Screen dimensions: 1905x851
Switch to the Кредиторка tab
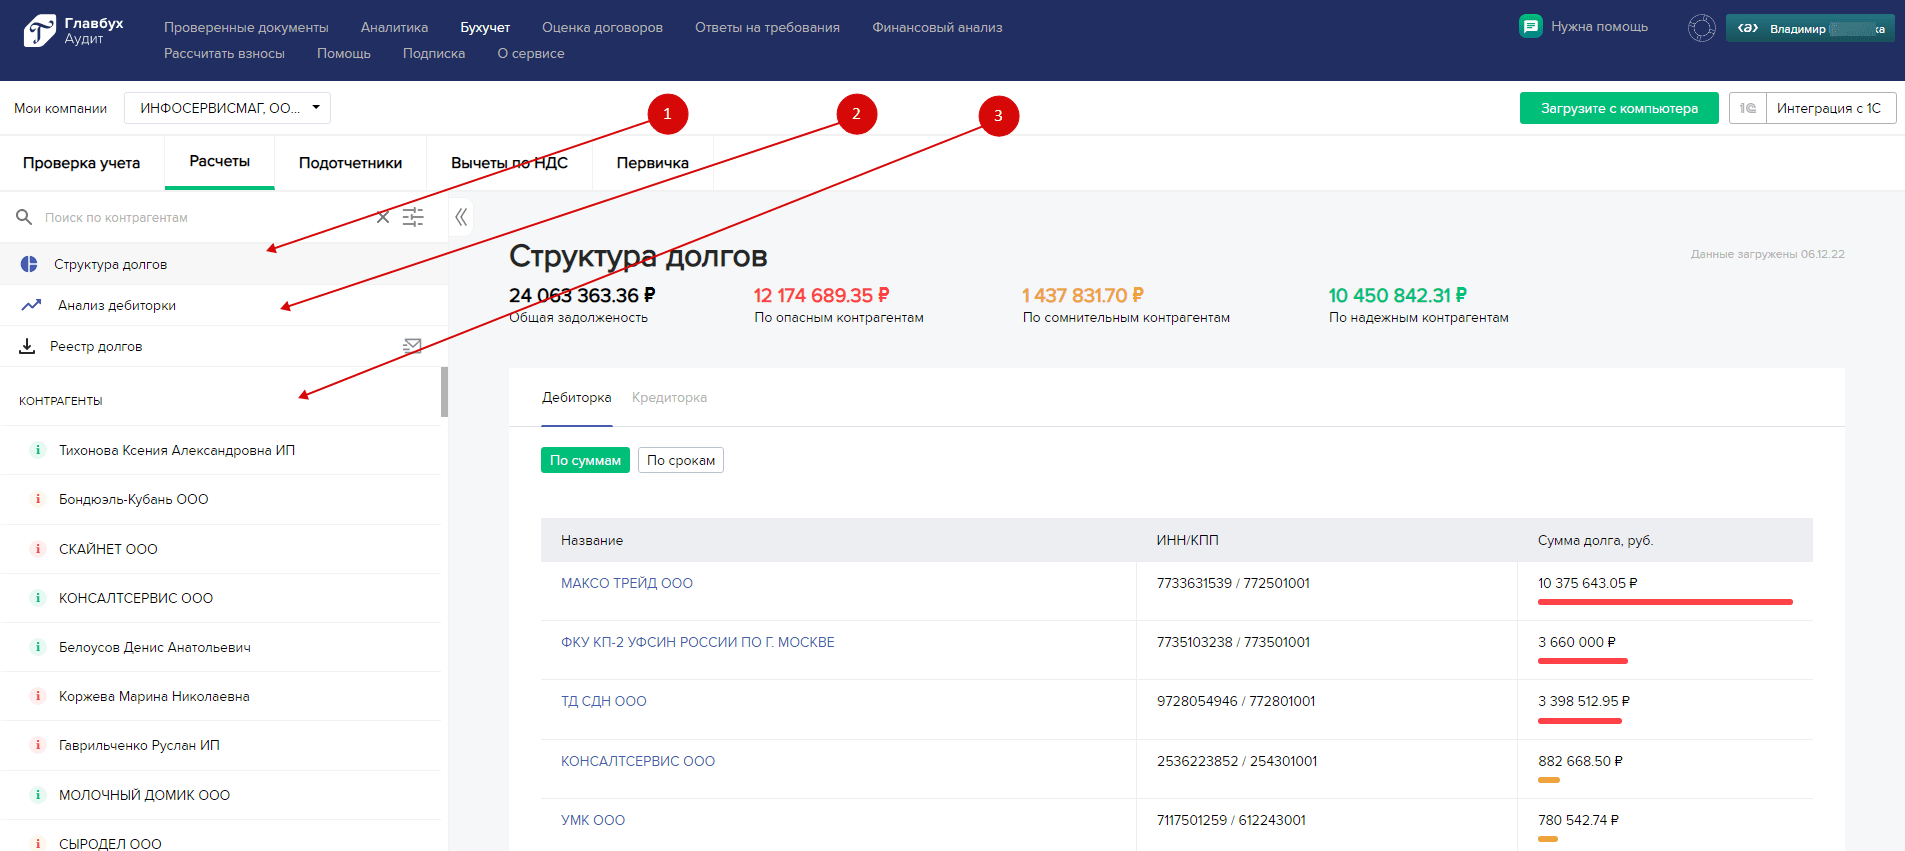pos(669,398)
